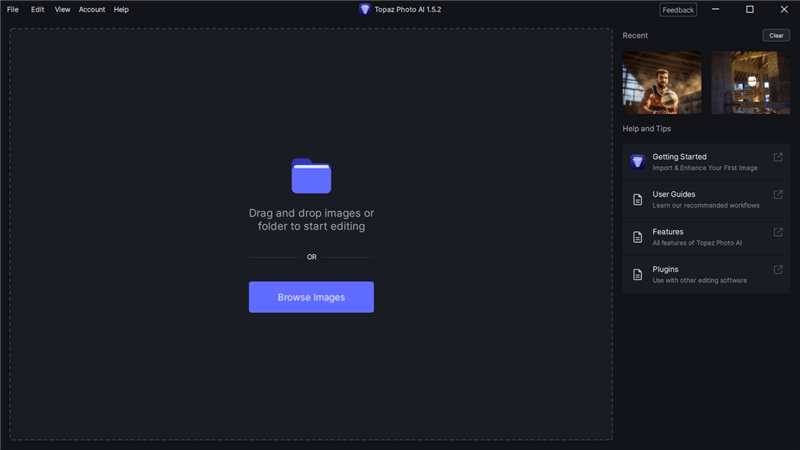The height and width of the screenshot is (450, 800).
Task: Minimize the Topaz Photo AI window
Action: 715,9
